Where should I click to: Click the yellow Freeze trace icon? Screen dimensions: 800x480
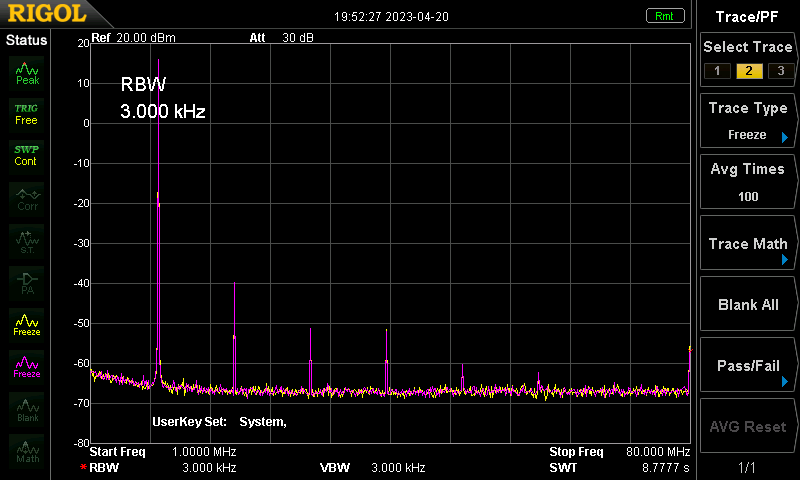(x=27, y=325)
